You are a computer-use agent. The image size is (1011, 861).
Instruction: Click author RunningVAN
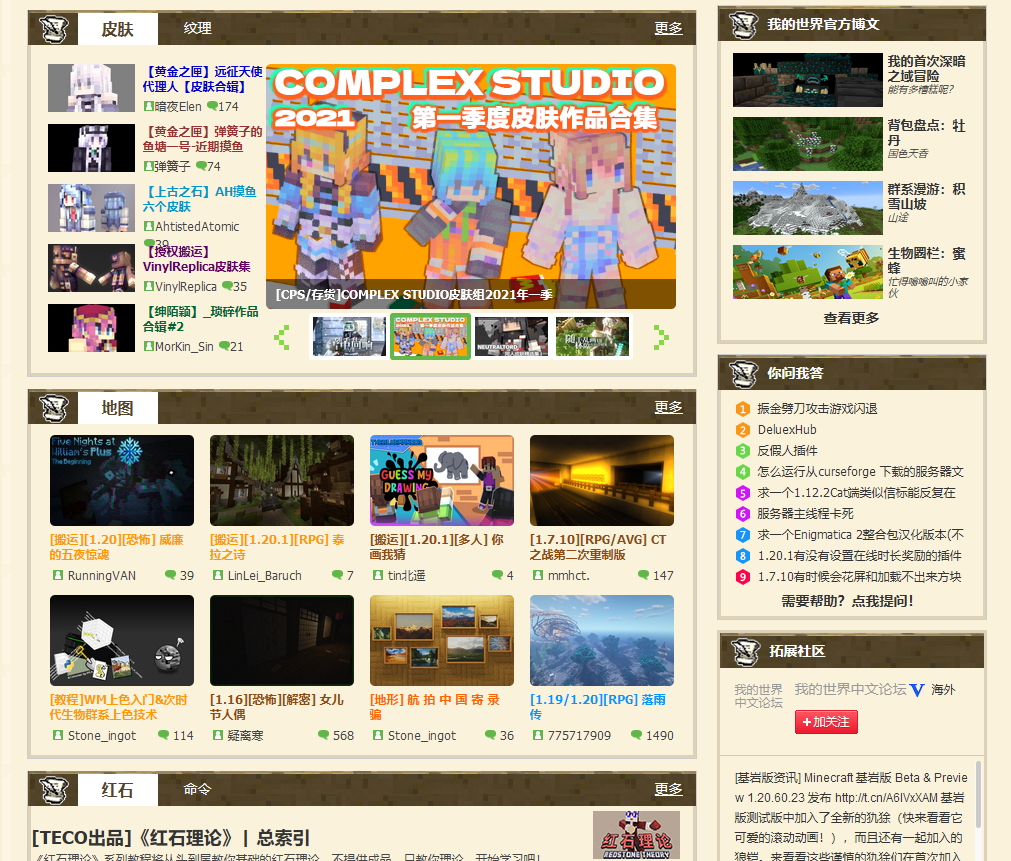102,575
